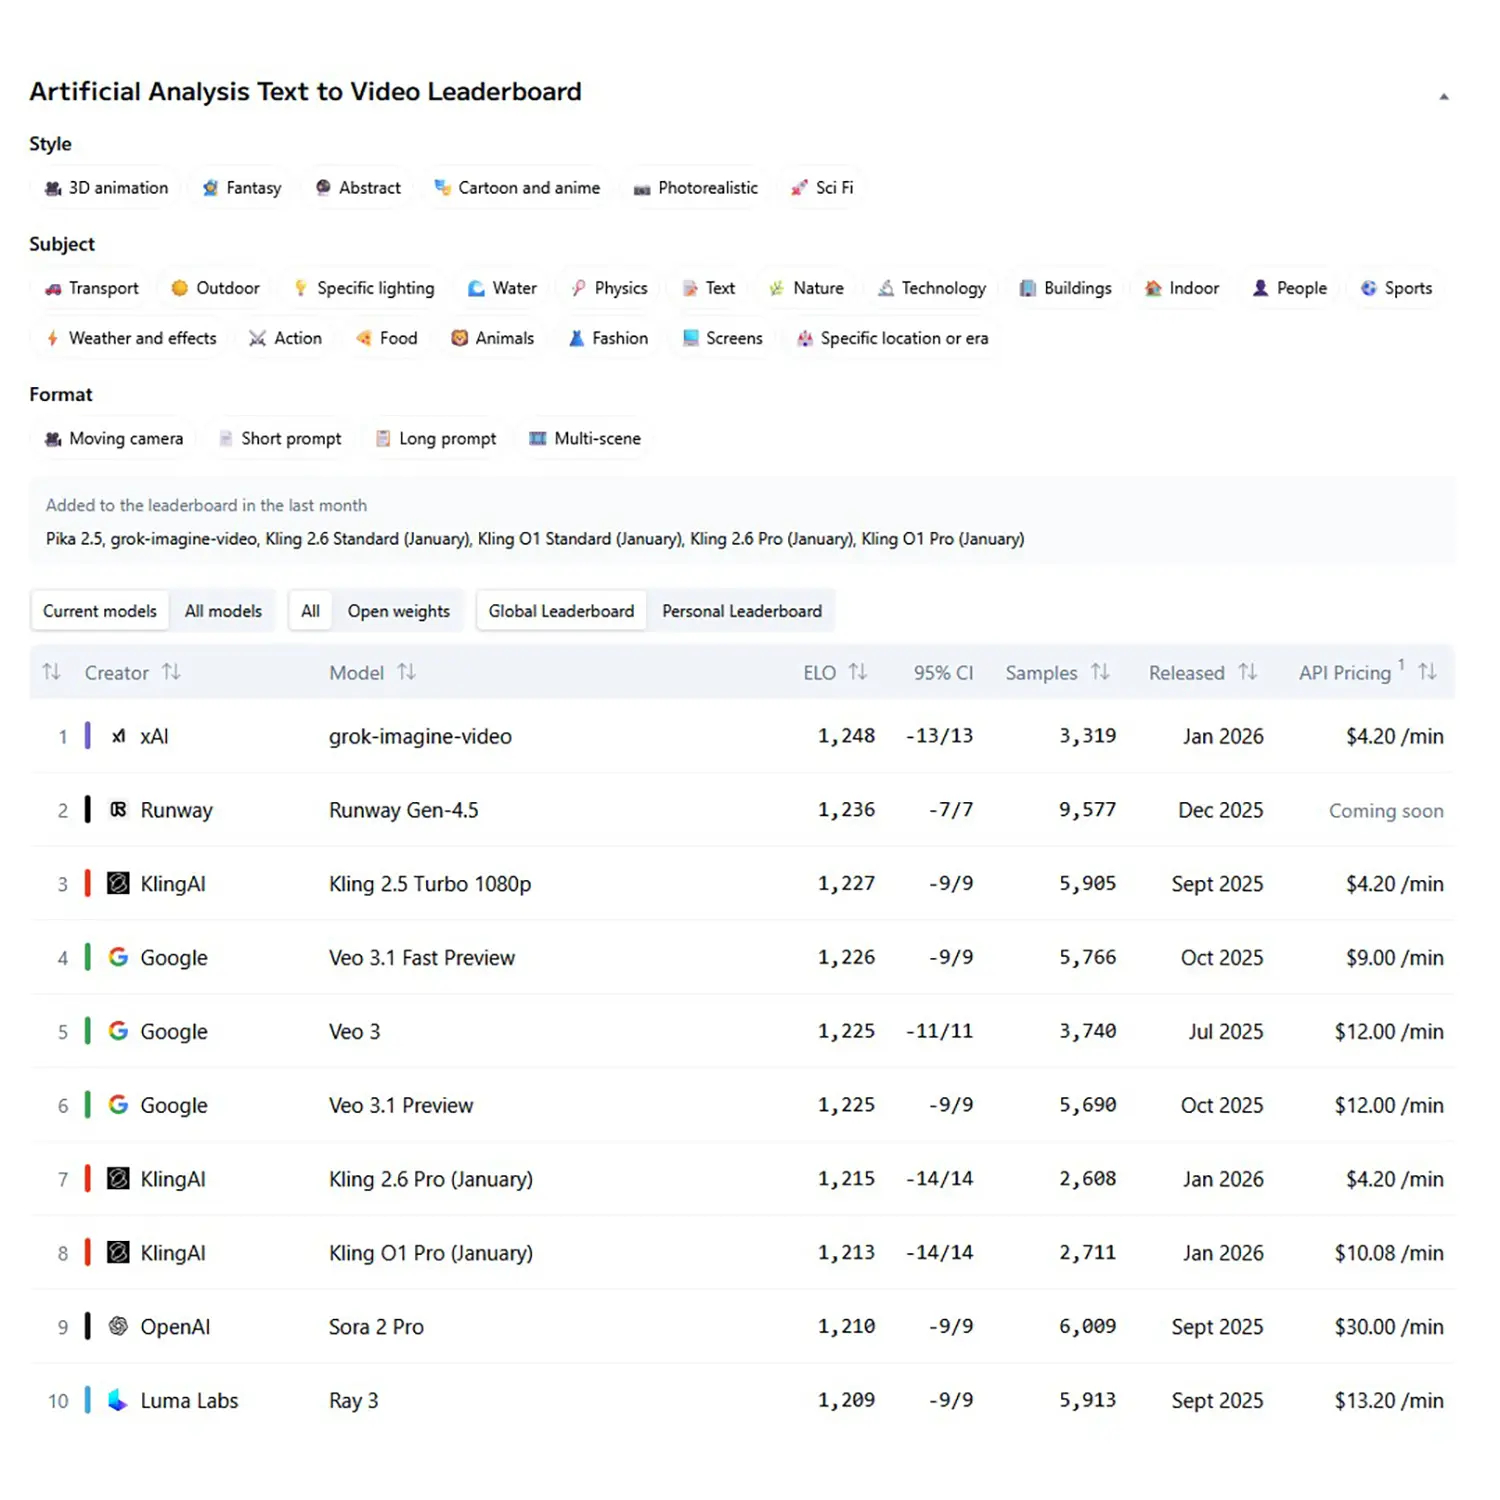The width and height of the screenshot is (1500, 1500).
Task: Click the green color bar beside Veo 3
Action: click(x=88, y=1031)
